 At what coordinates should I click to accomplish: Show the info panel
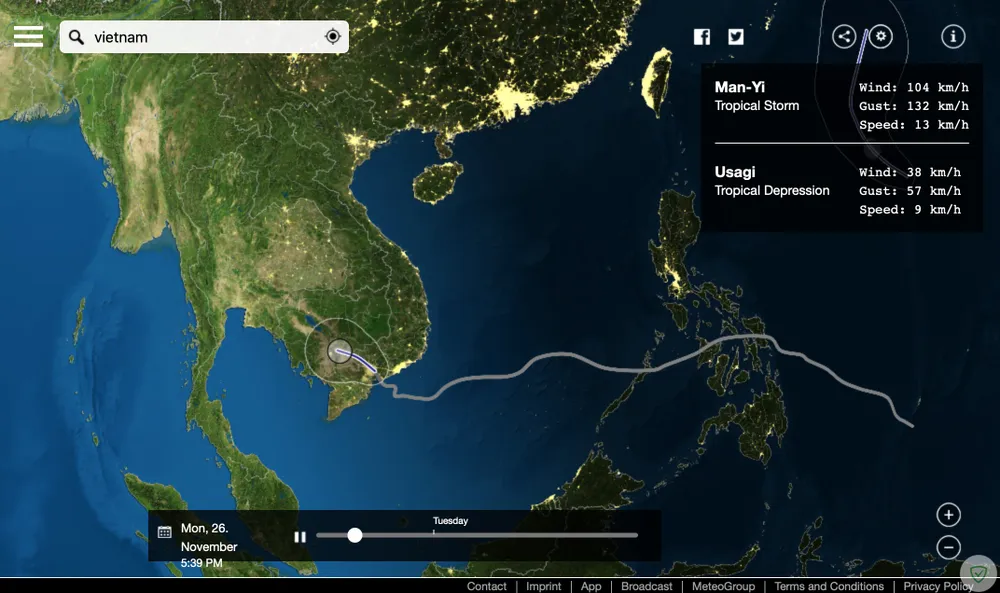coord(953,37)
